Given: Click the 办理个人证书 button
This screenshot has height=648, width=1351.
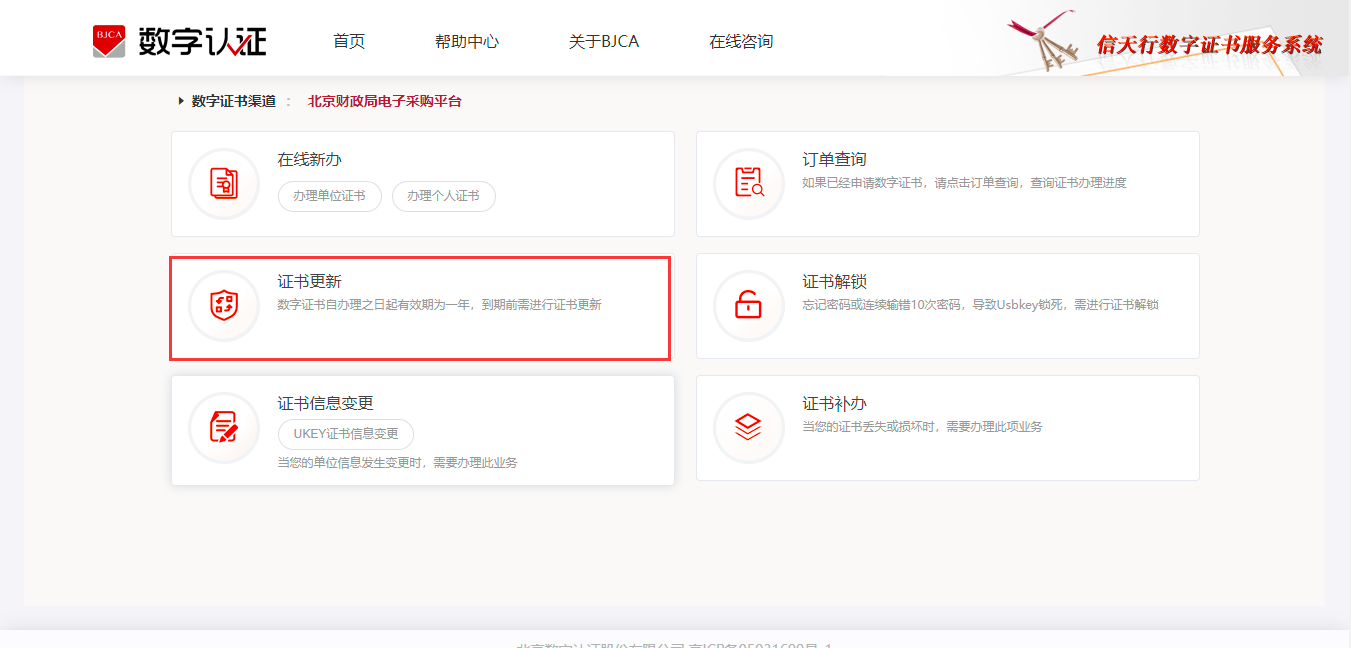Looking at the screenshot, I should 444,196.
